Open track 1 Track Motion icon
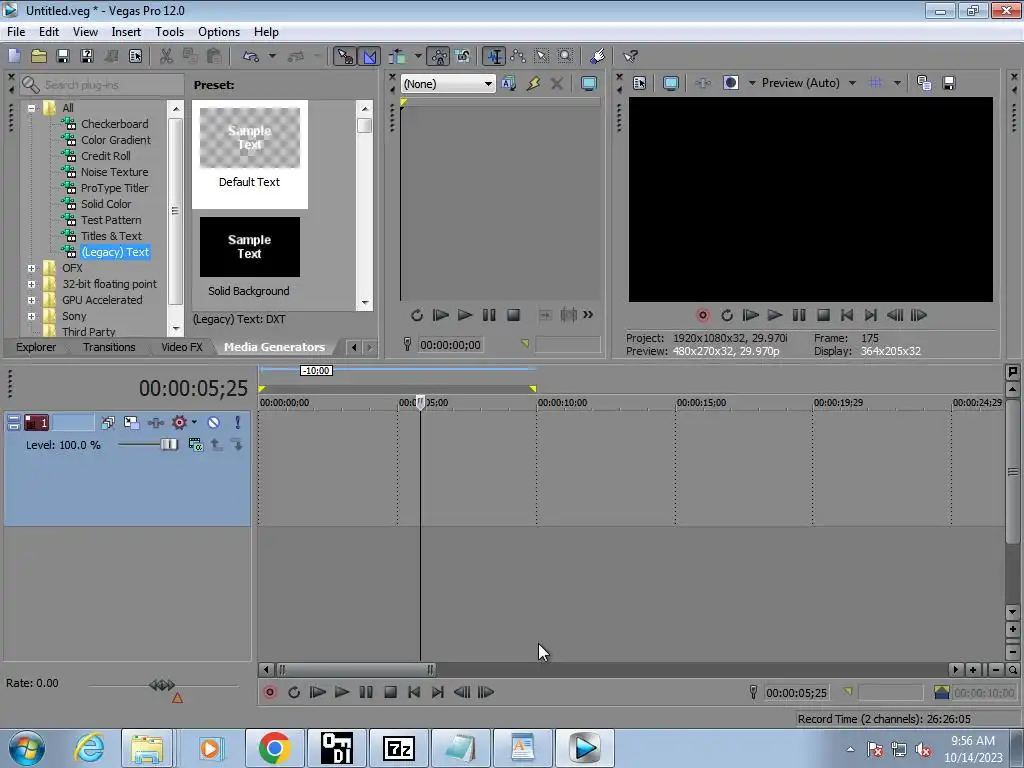This screenshot has height=768, width=1024. [131, 423]
